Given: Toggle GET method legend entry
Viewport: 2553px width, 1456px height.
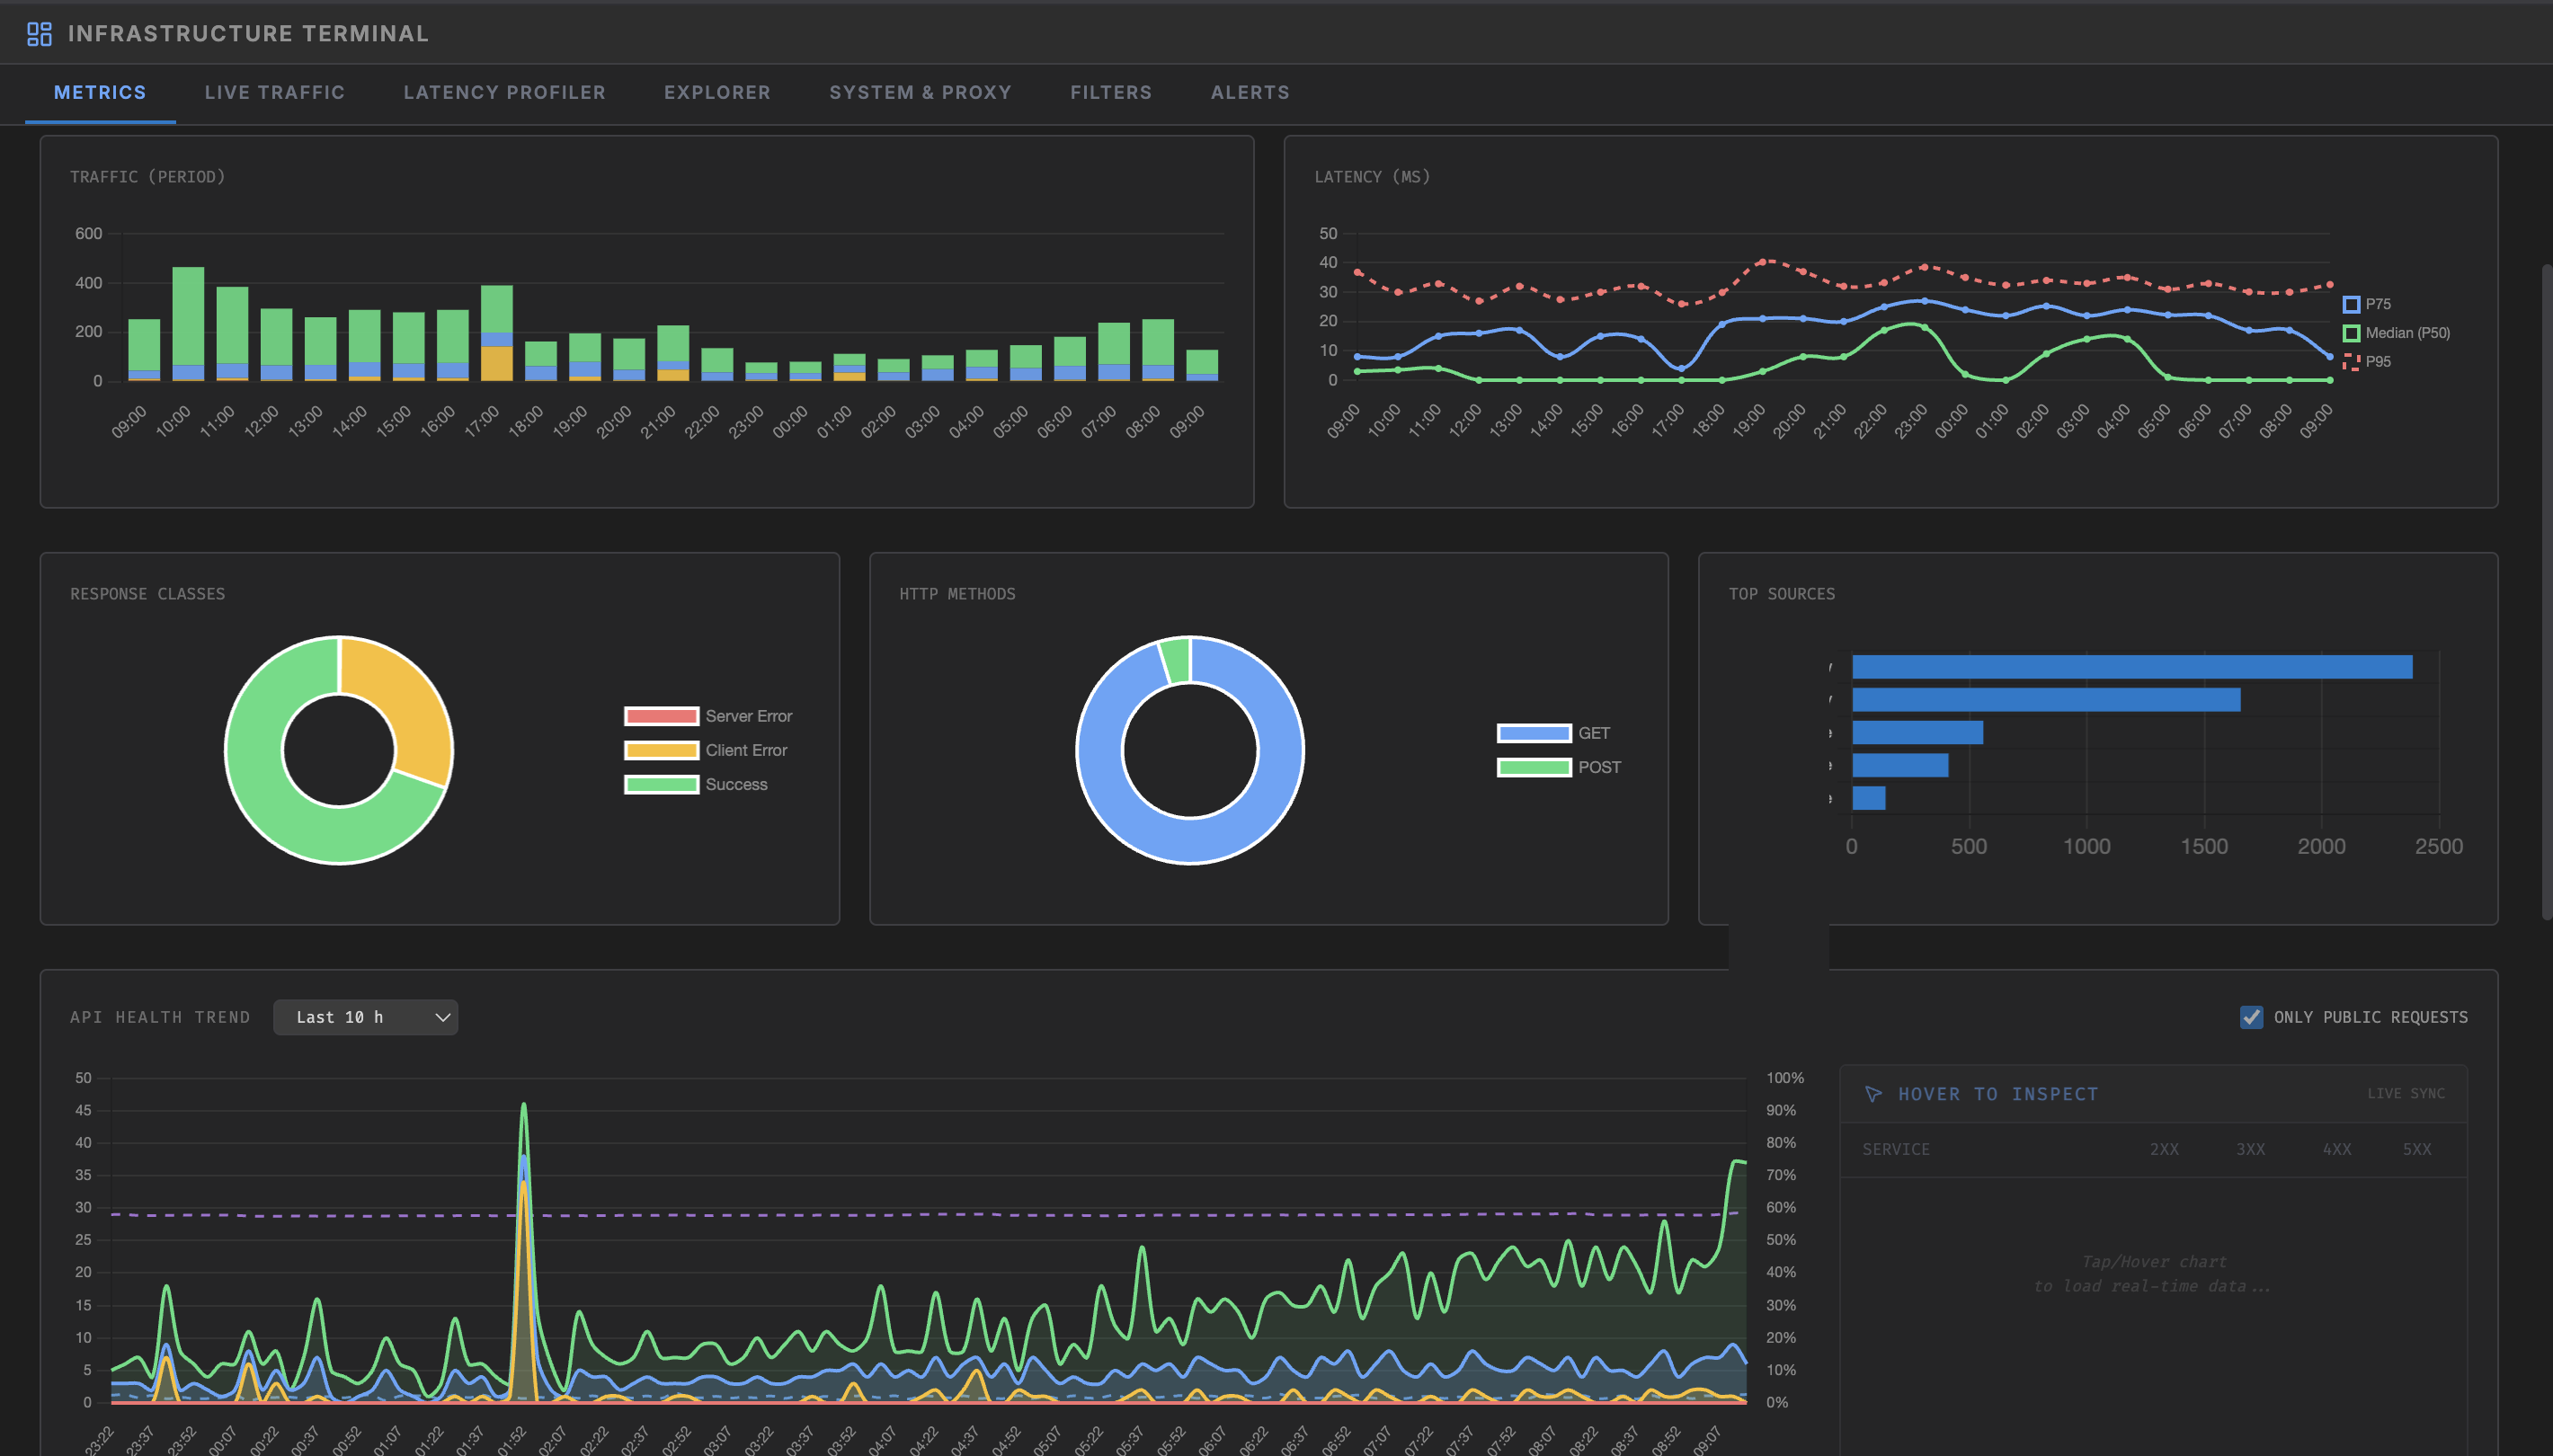Looking at the screenshot, I should pyautogui.click(x=1553, y=733).
